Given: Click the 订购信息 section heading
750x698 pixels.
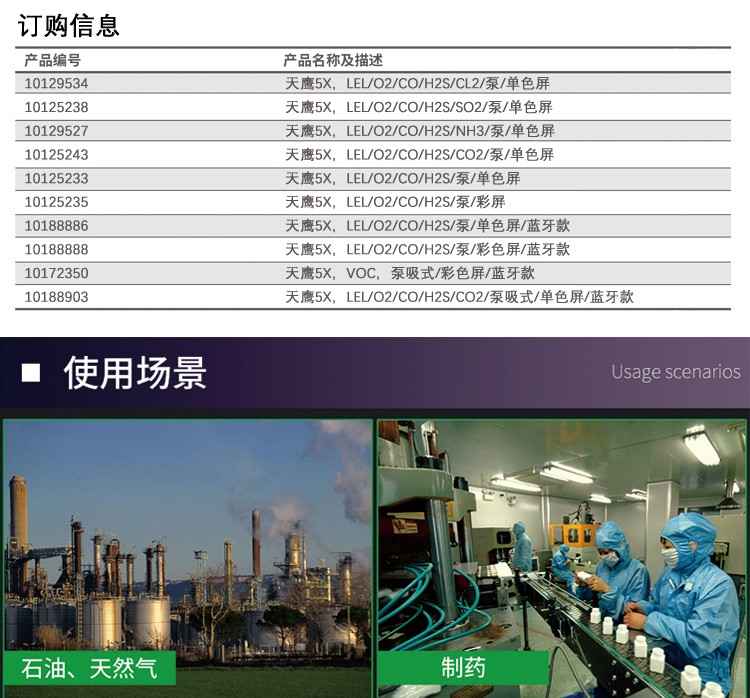Looking at the screenshot, I should coord(69,25).
